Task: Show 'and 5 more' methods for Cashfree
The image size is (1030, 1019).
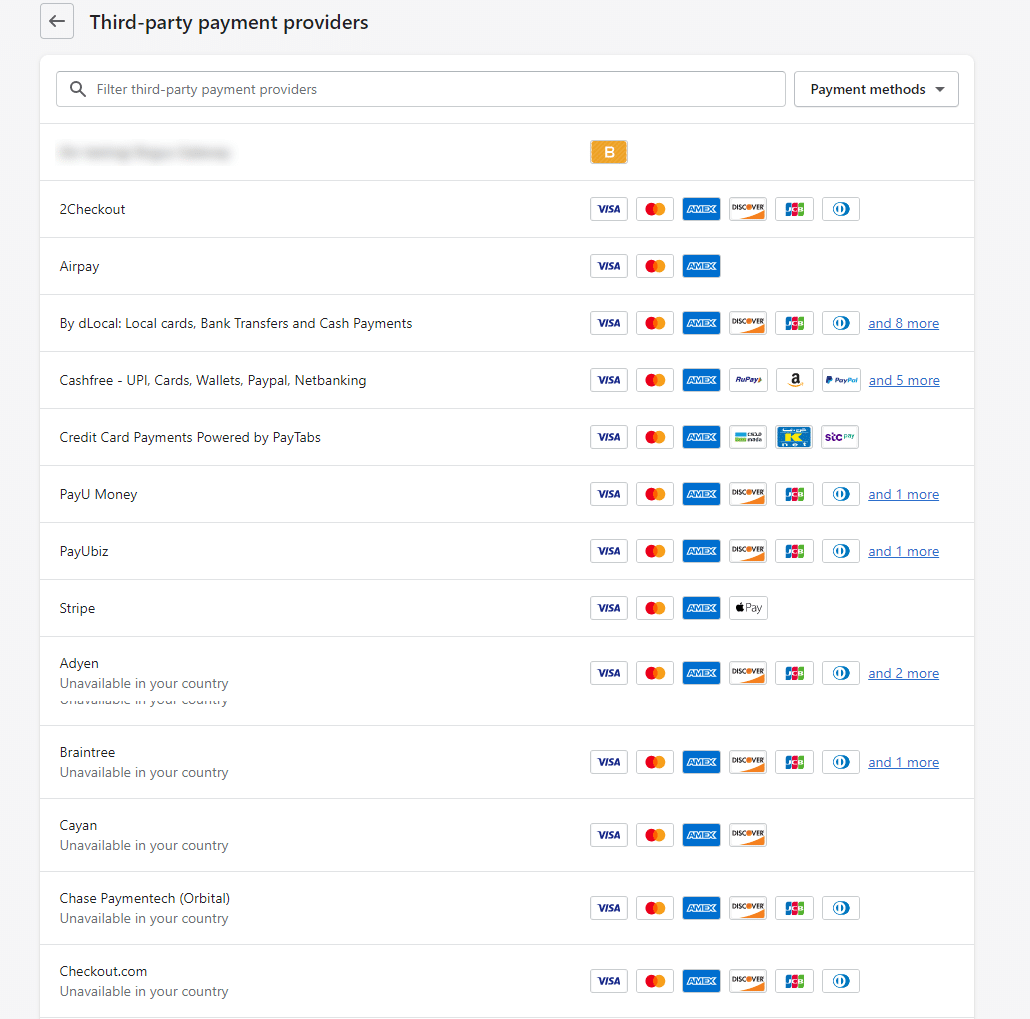Action: [x=904, y=380]
